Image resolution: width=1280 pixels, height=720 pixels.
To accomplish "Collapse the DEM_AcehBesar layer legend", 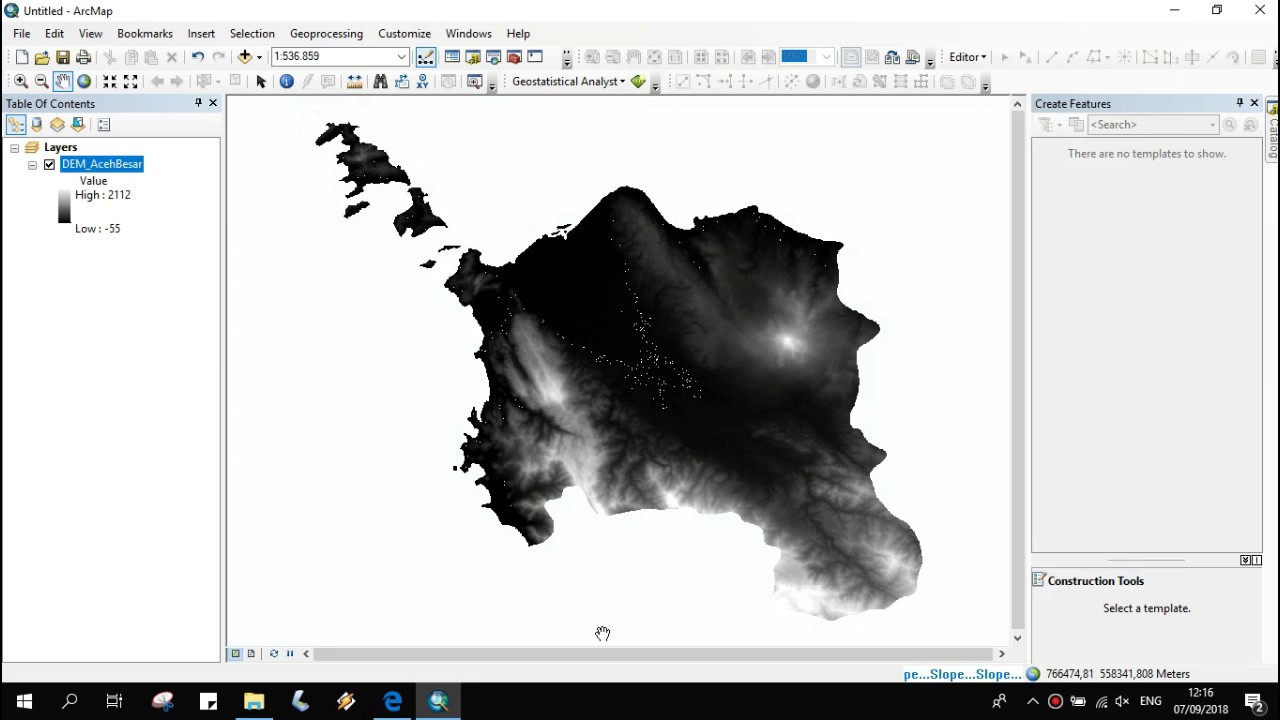I will (32, 165).
